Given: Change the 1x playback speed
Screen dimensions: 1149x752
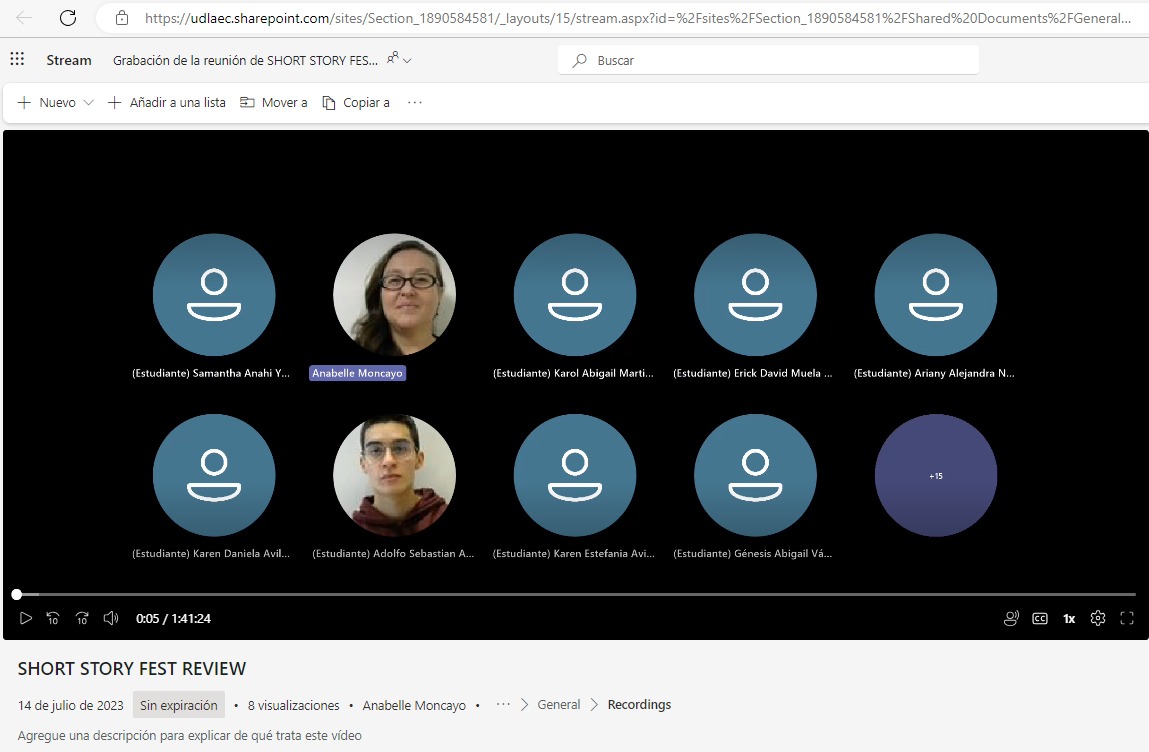Looking at the screenshot, I should click(1069, 618).
